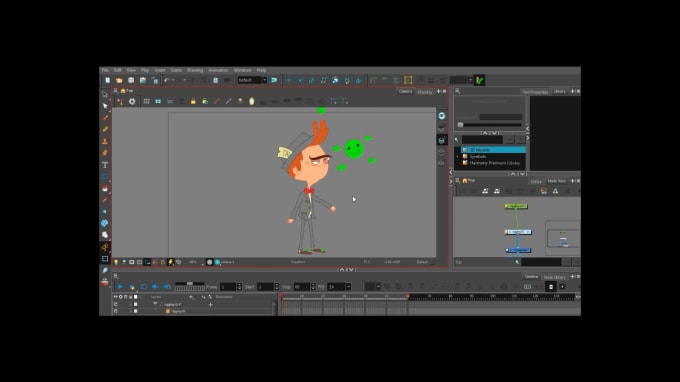Toggle the sound playback speaker button
This screenshot has width=680, height=382.
(155, 287)
